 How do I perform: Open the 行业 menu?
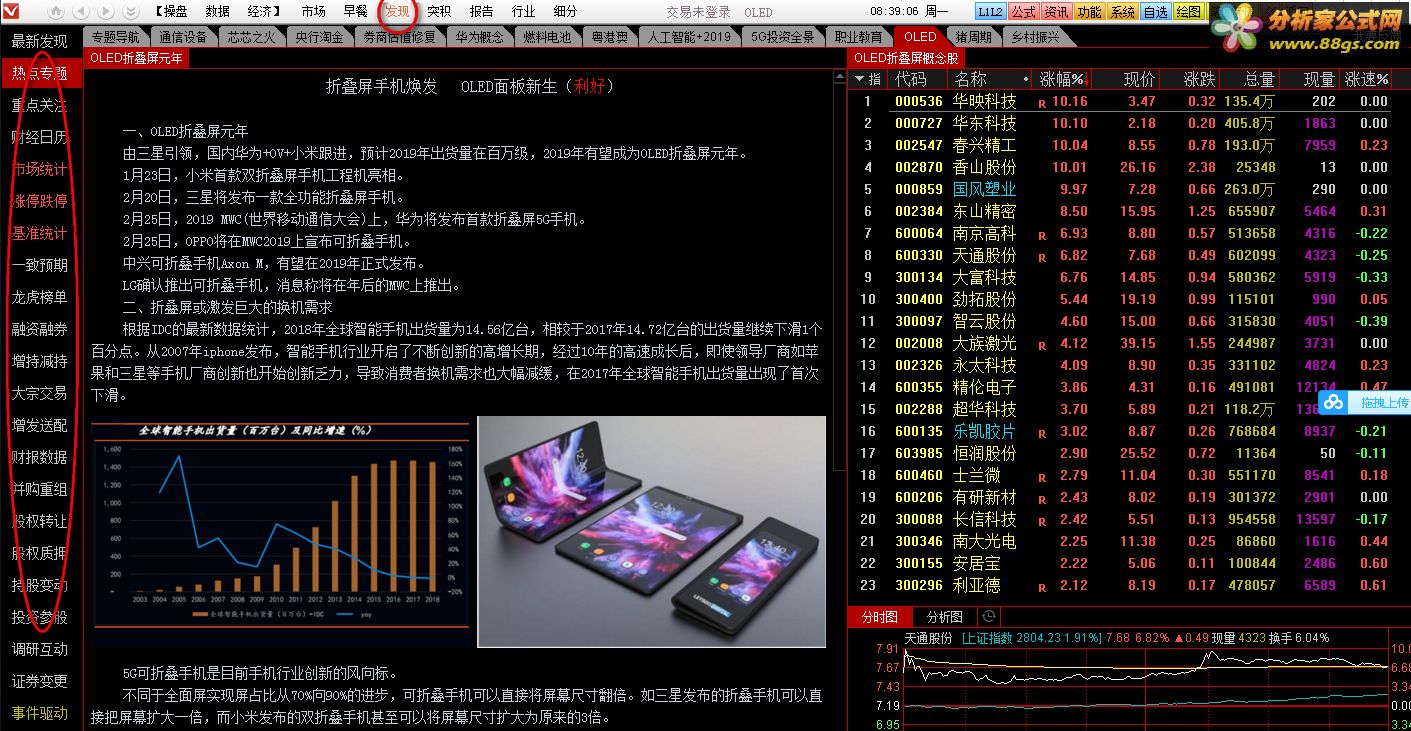523,12
